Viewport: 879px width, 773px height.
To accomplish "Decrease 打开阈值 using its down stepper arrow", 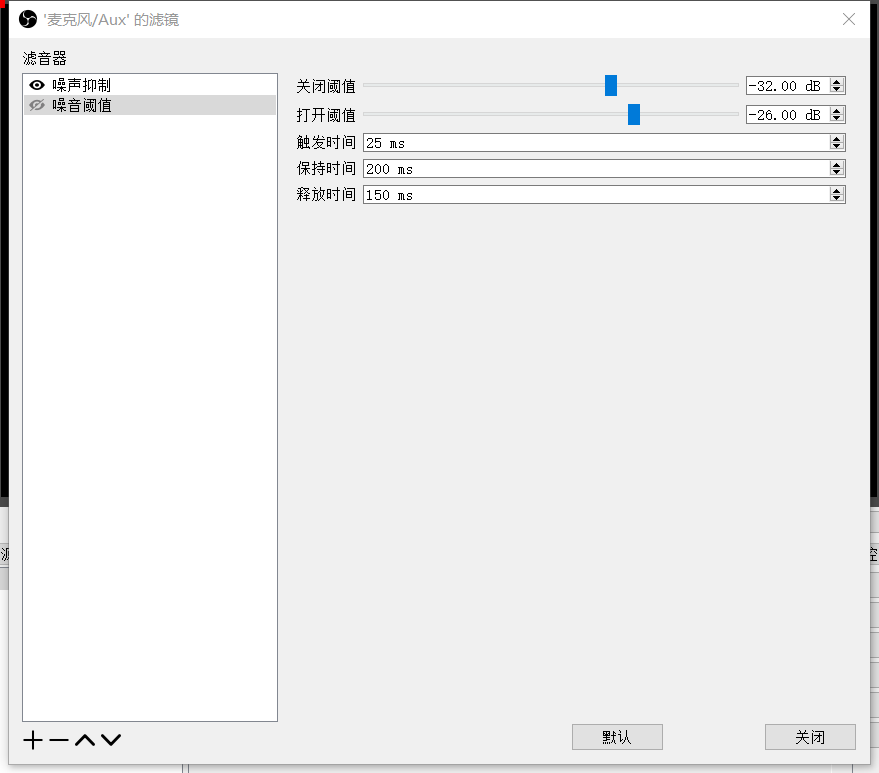I will [x=836, y=119].
